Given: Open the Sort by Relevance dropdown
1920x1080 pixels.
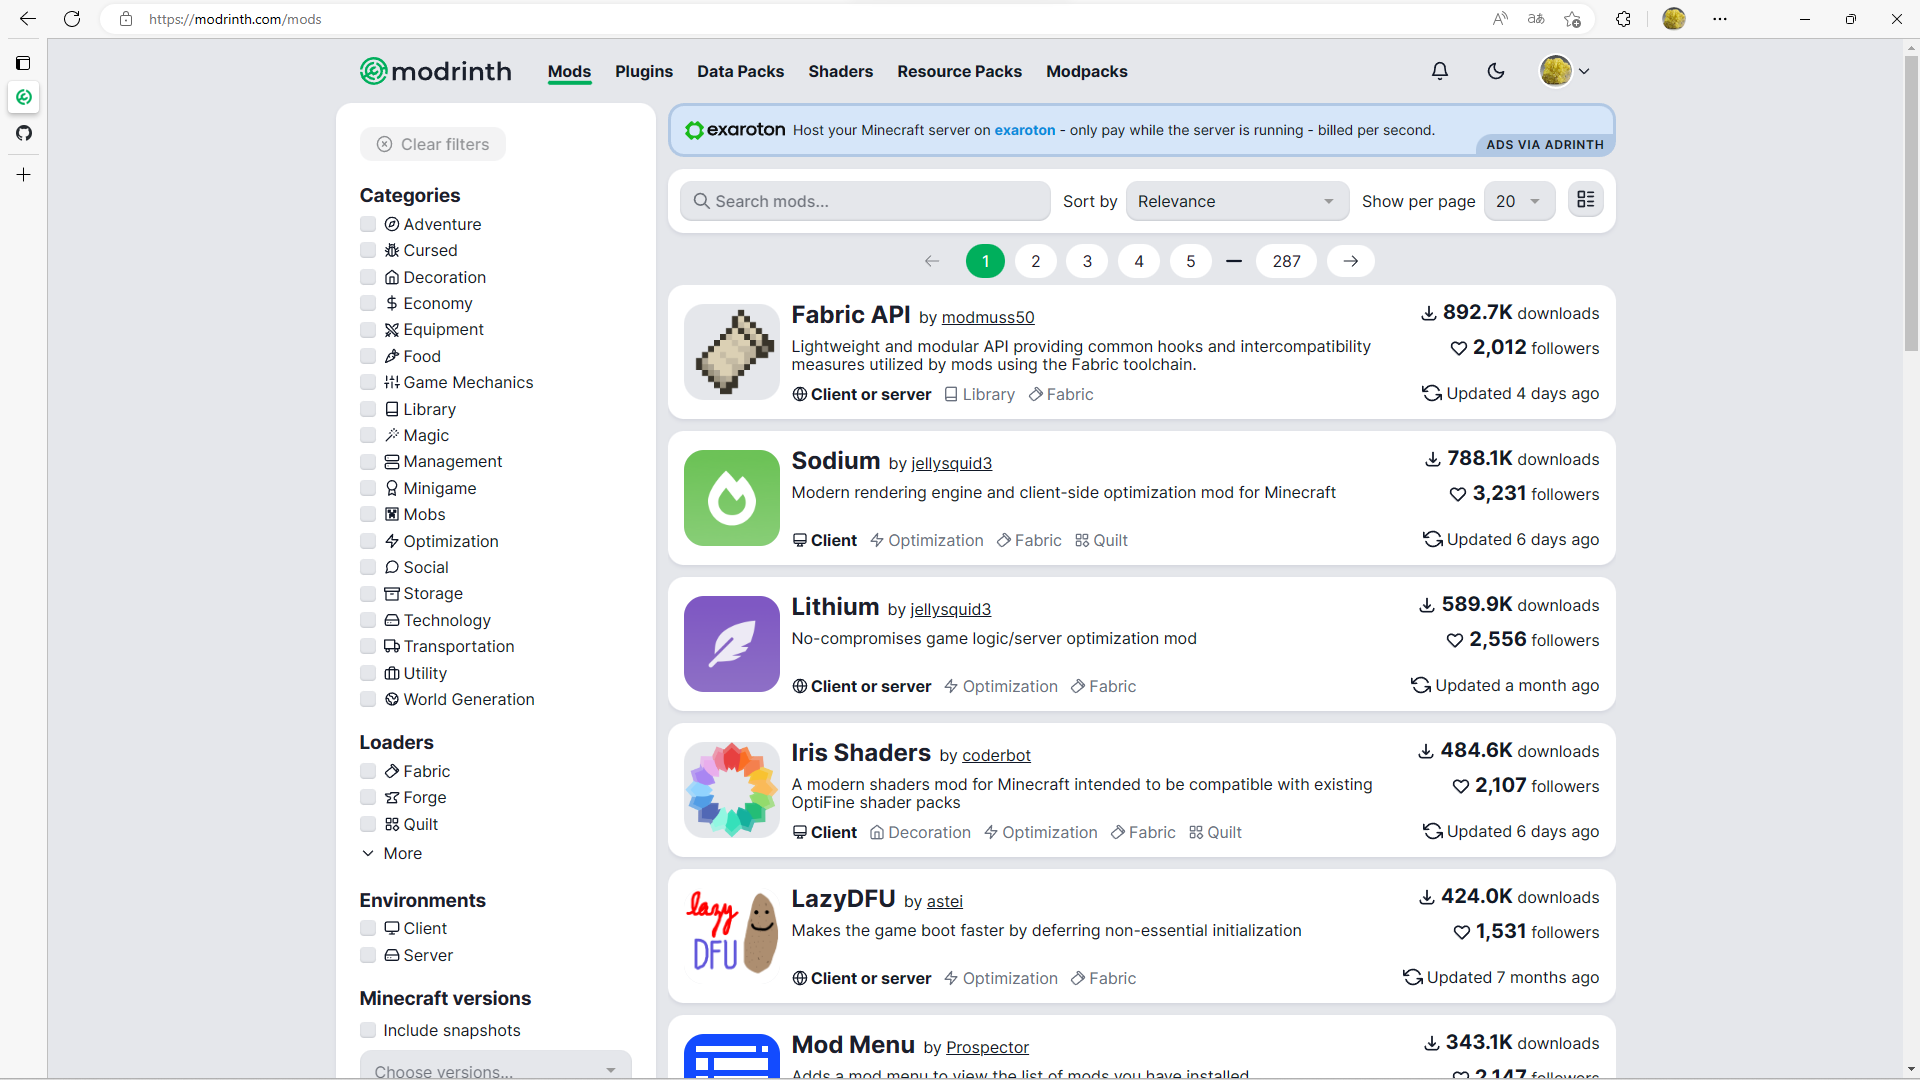Looking at the screenshot, I should 1237,201.
